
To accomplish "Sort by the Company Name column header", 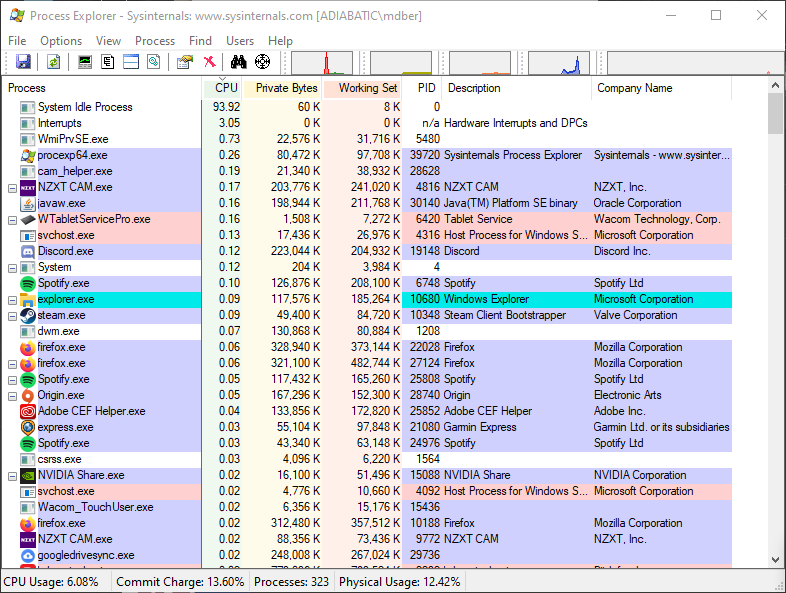I will pyautogui.click(x=662, y=88).
